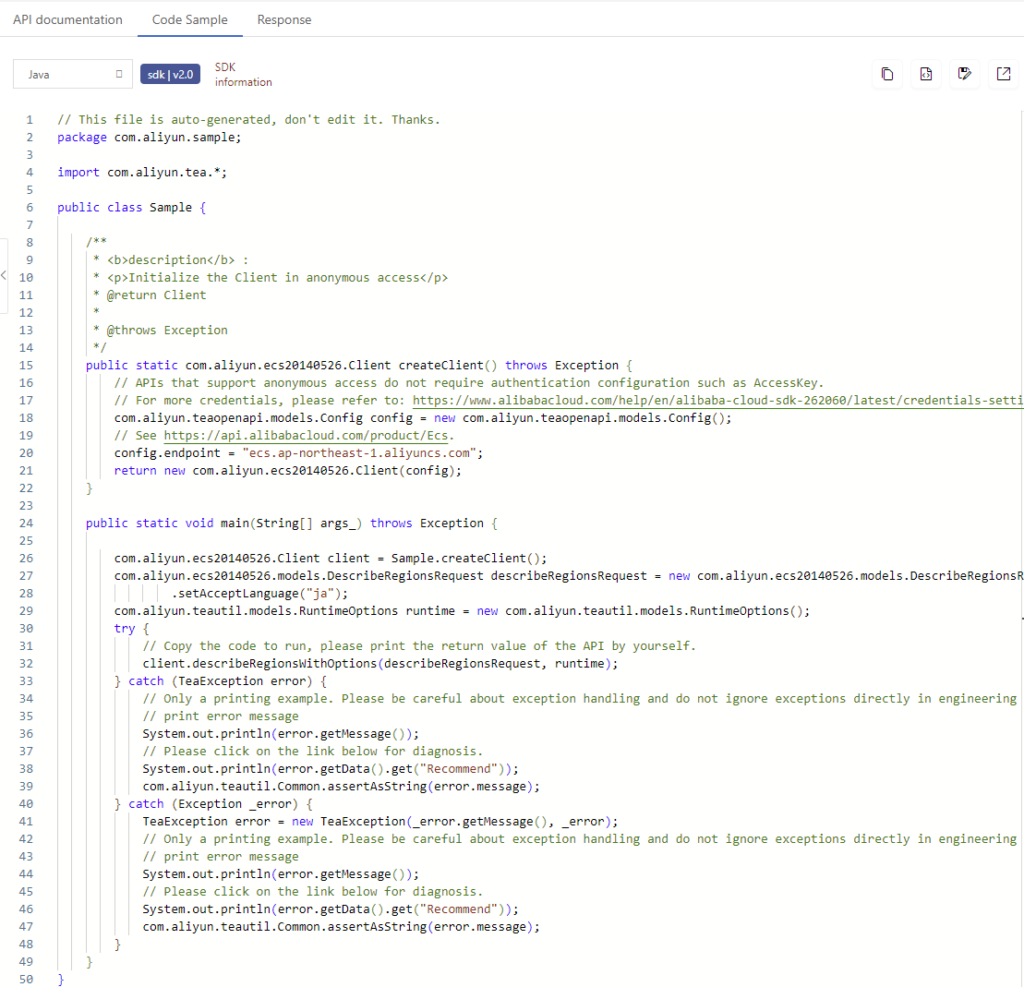The height and width of the screenshot is (987, 1024).
Task: Click line number 24 in the gutter
Action: pyautogui.click(x=26, y=523)
